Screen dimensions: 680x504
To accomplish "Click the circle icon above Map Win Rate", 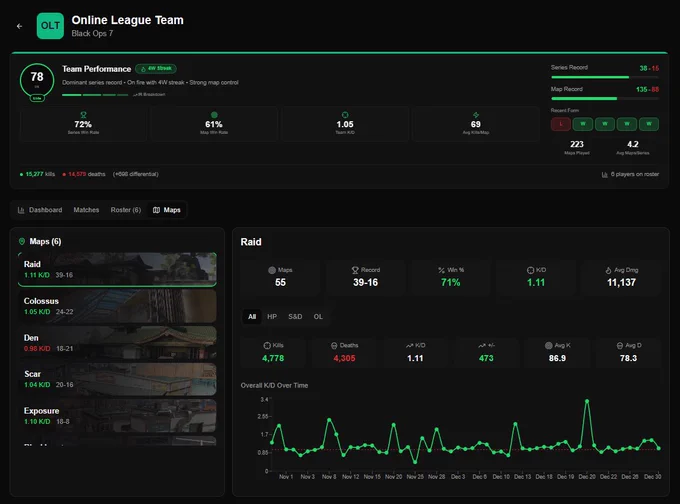I will 214,115.
